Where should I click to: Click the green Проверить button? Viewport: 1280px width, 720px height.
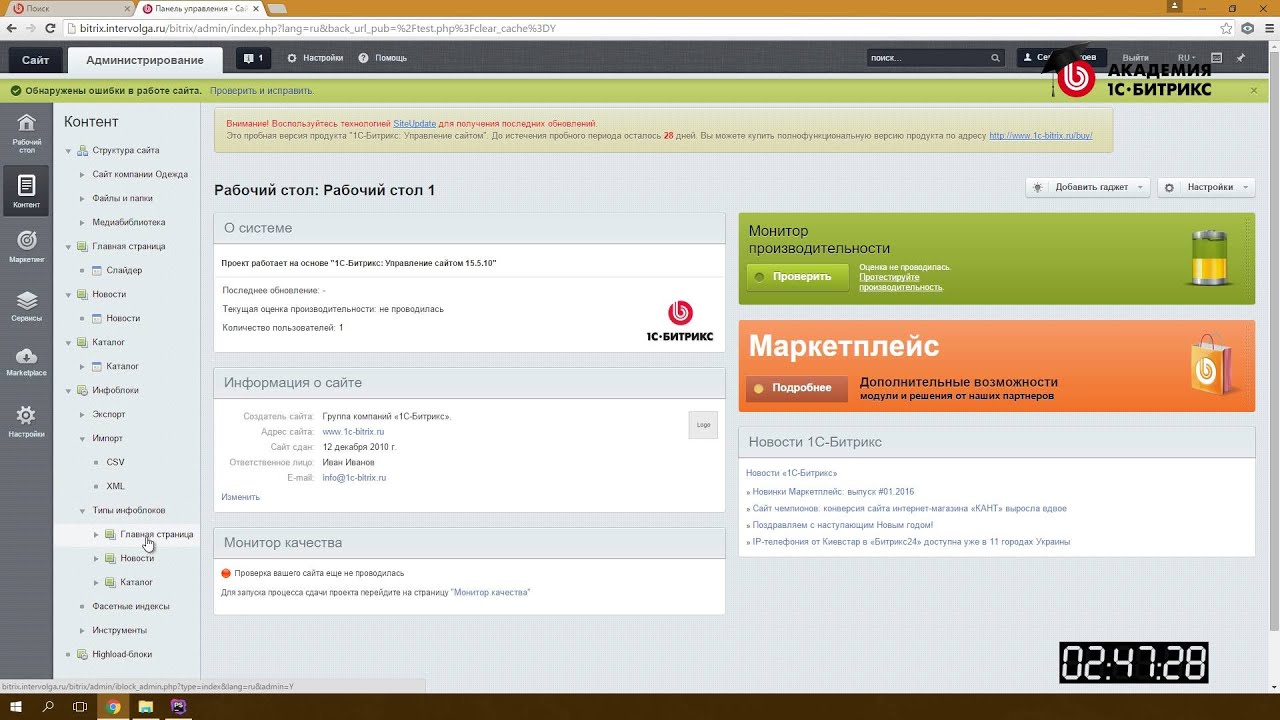click(x=798, y=277)
